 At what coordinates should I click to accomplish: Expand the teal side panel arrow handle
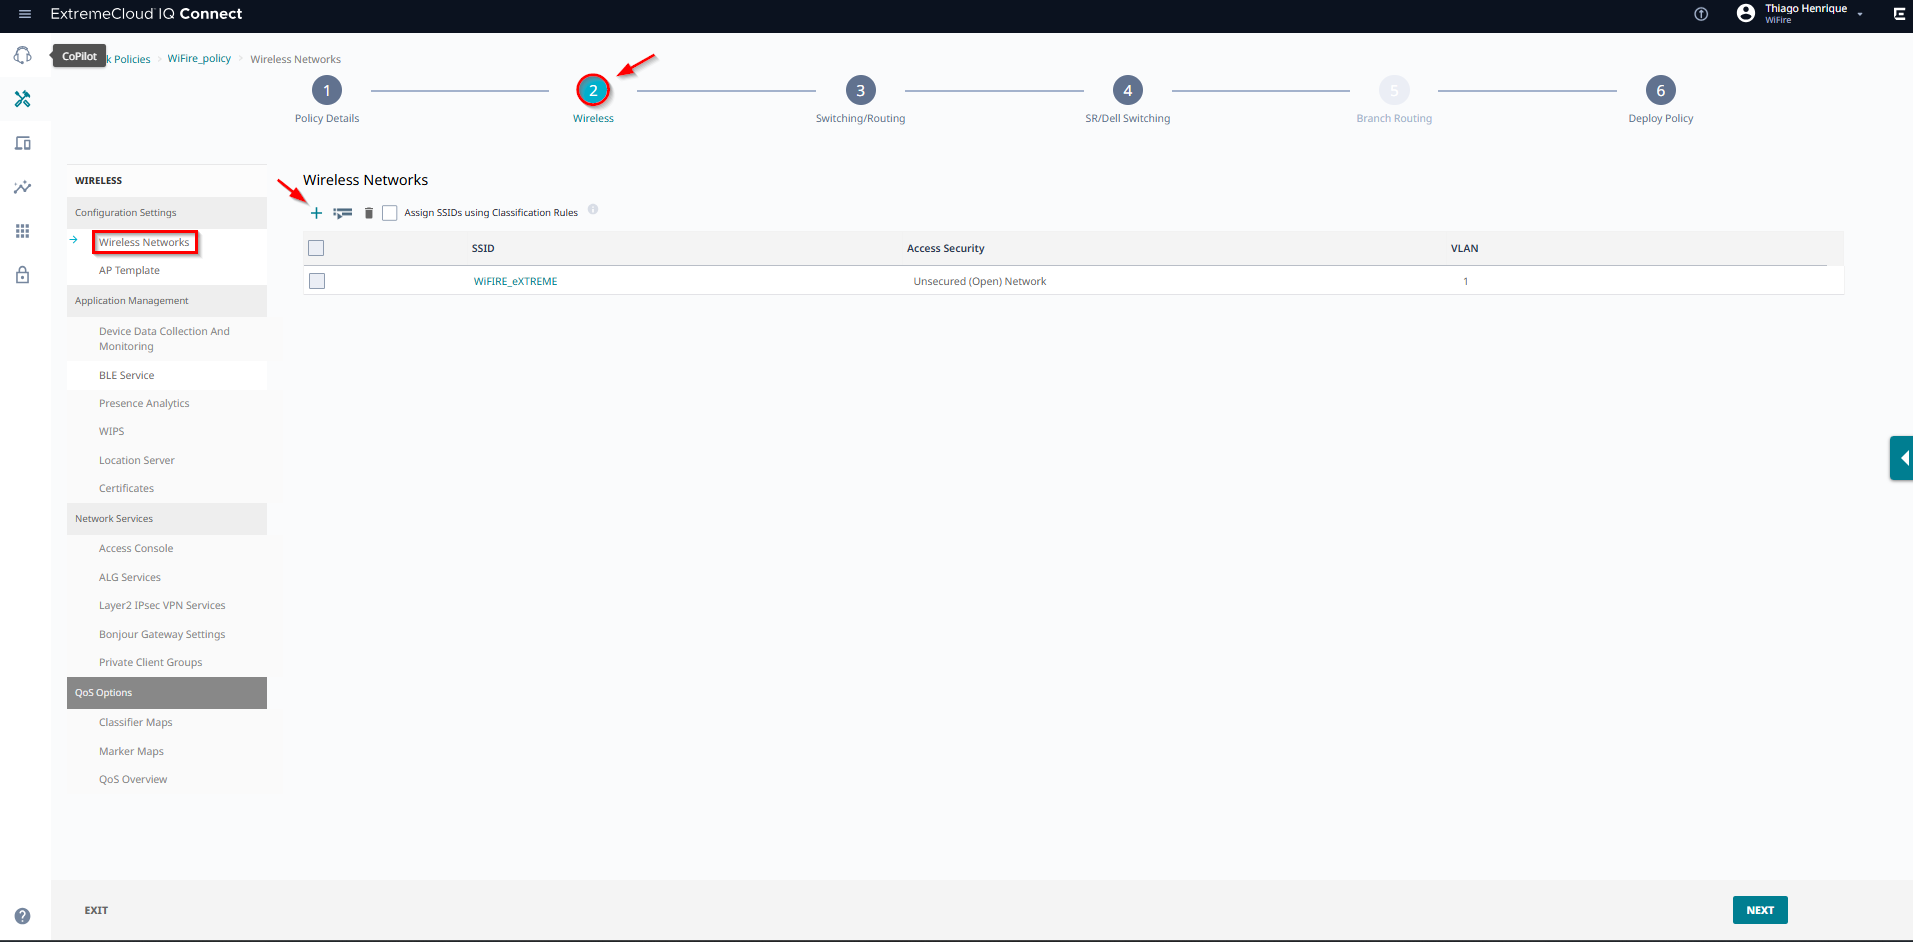click(x=1902, y=458)
